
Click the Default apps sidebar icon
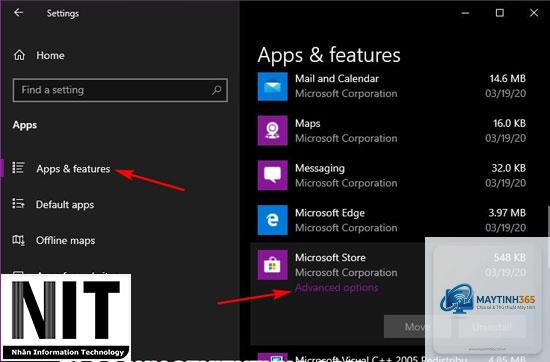point(18,203)
